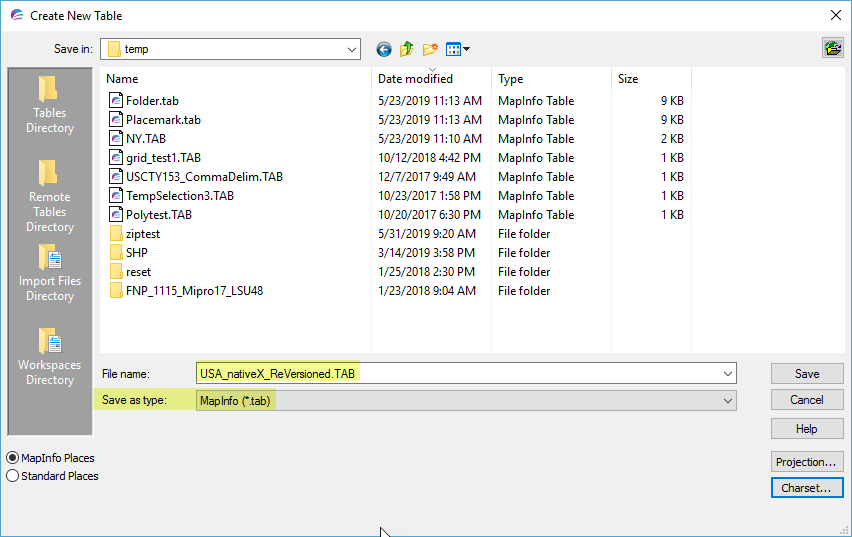Select file name grid_test1.TAB
The height and width of the screenshot is (537, 852).
163,158
